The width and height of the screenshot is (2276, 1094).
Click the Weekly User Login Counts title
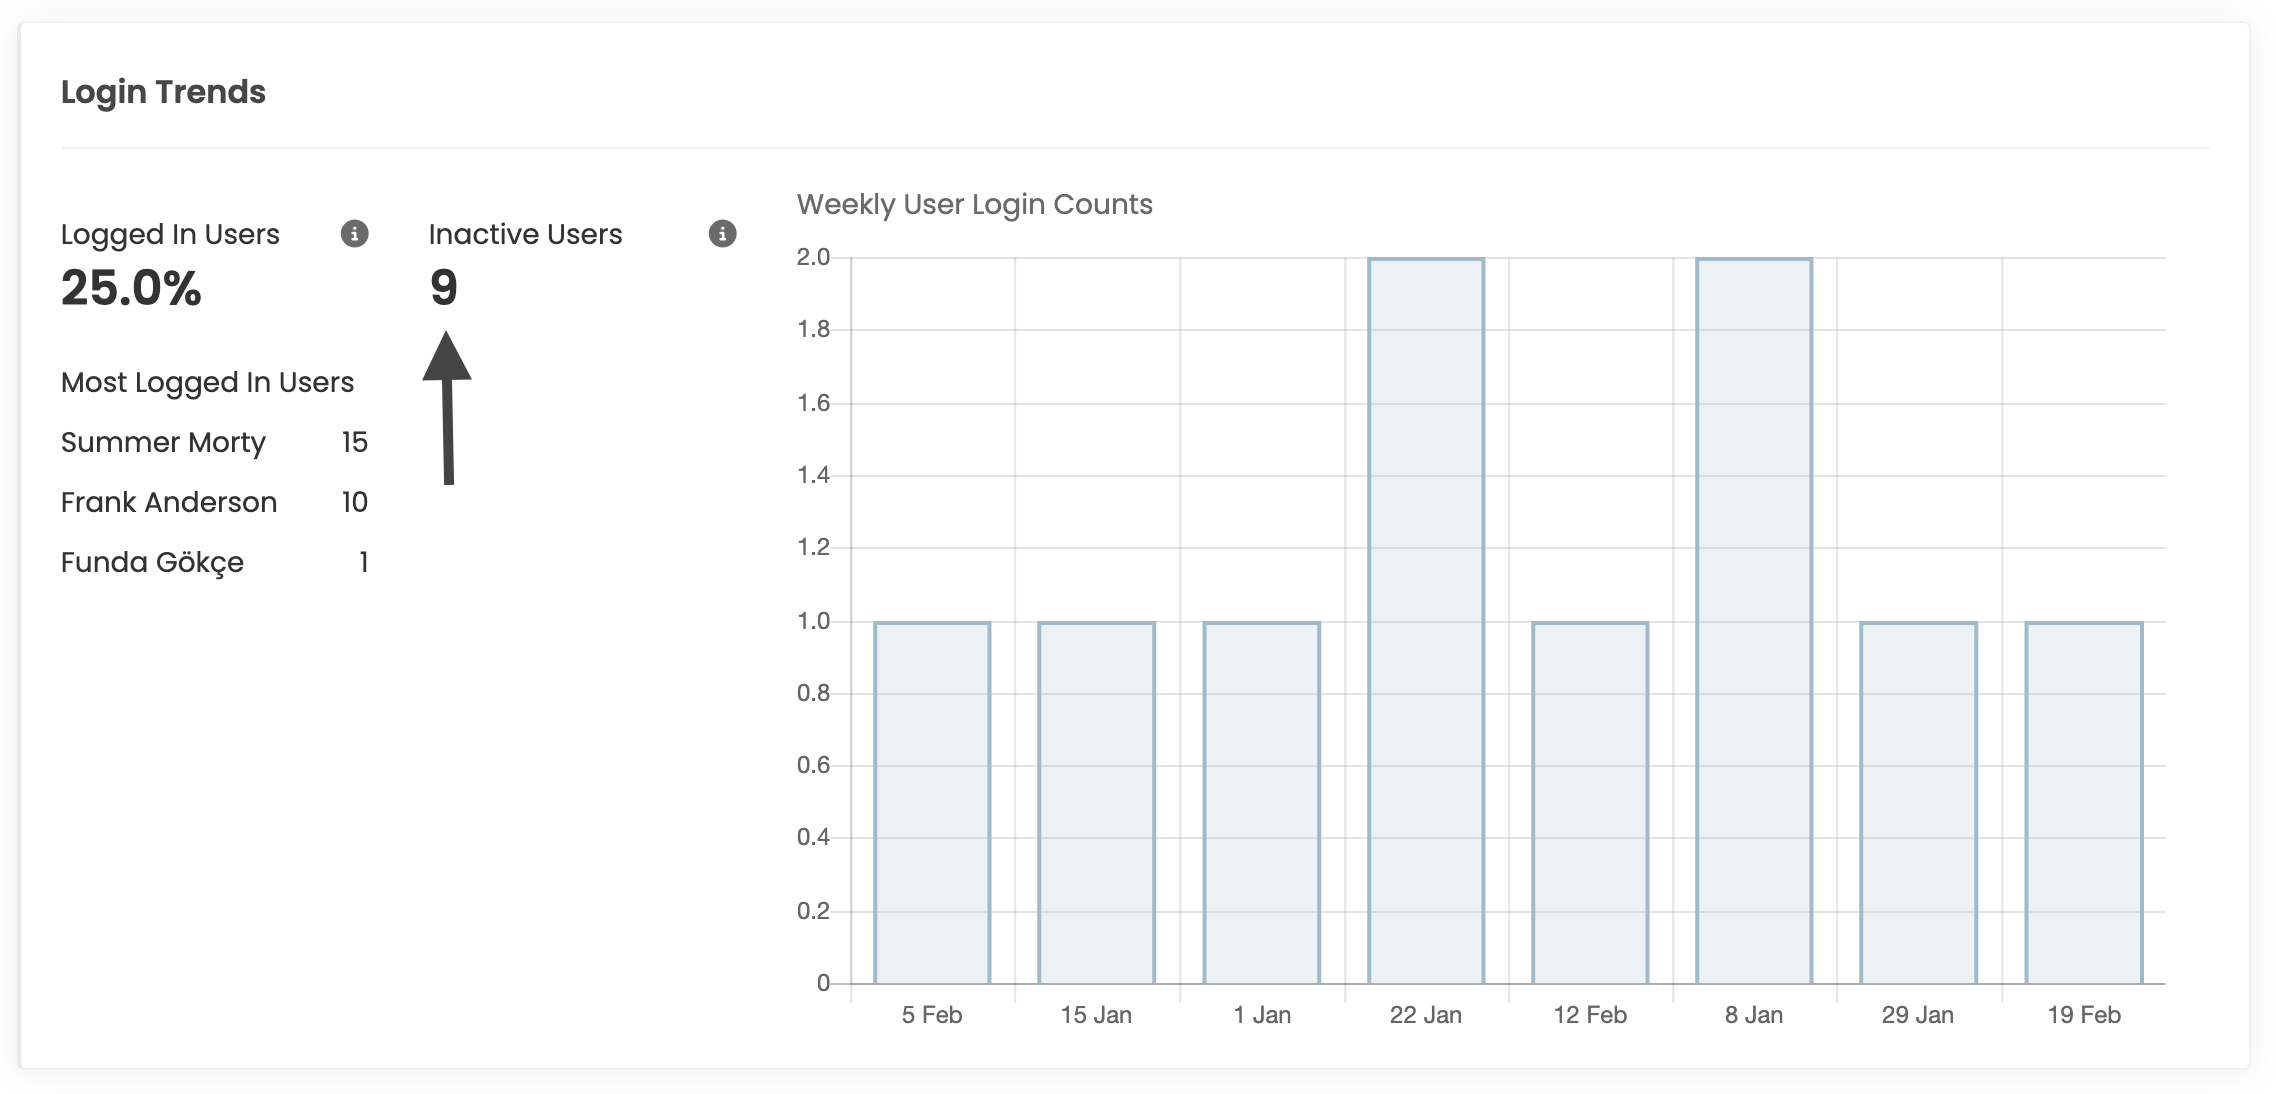[x=974, y=204]
